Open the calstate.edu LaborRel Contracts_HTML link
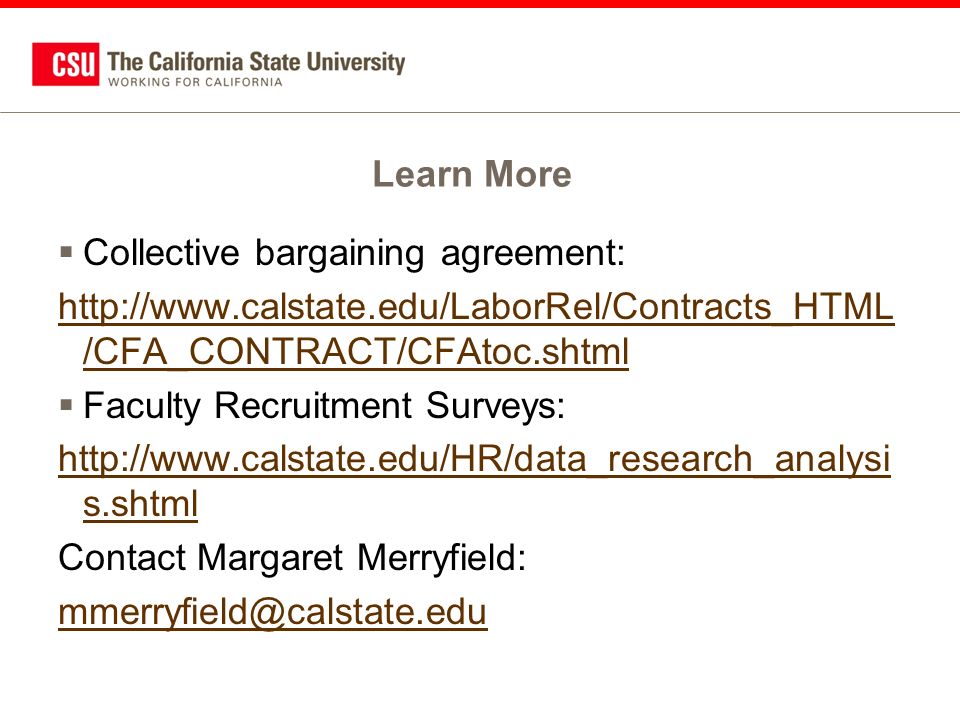Screen dimensions: 960x720 click(x=476, y=307)
